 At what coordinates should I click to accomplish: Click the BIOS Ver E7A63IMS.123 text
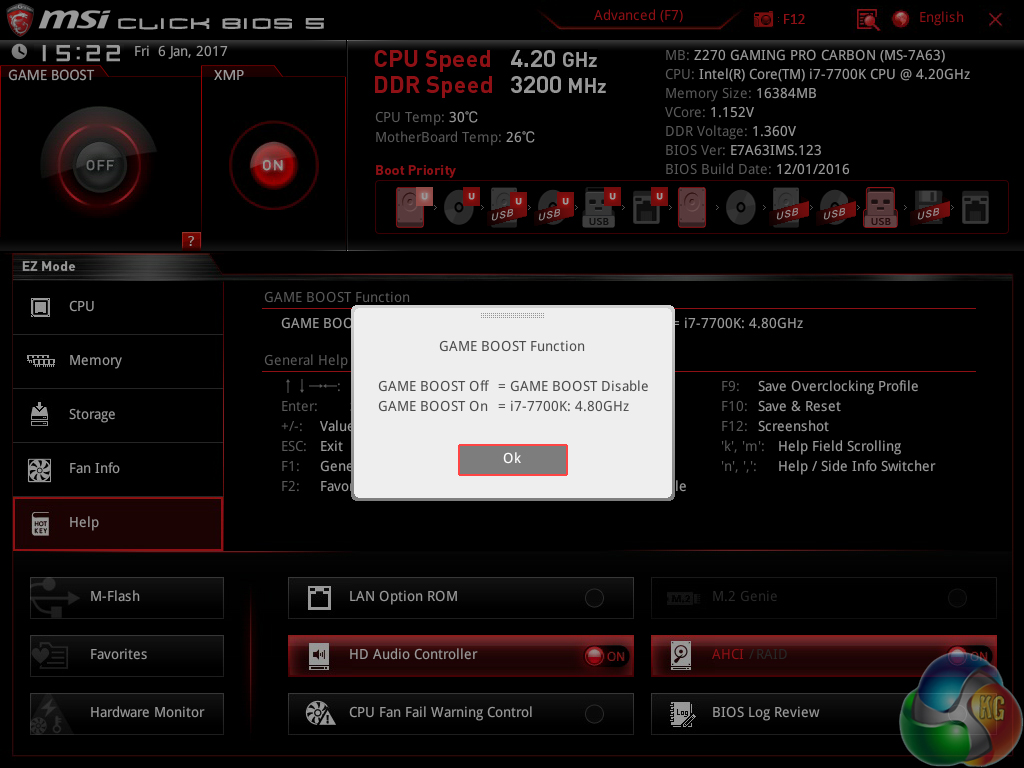pyautogui.click(x=743, y=151)
